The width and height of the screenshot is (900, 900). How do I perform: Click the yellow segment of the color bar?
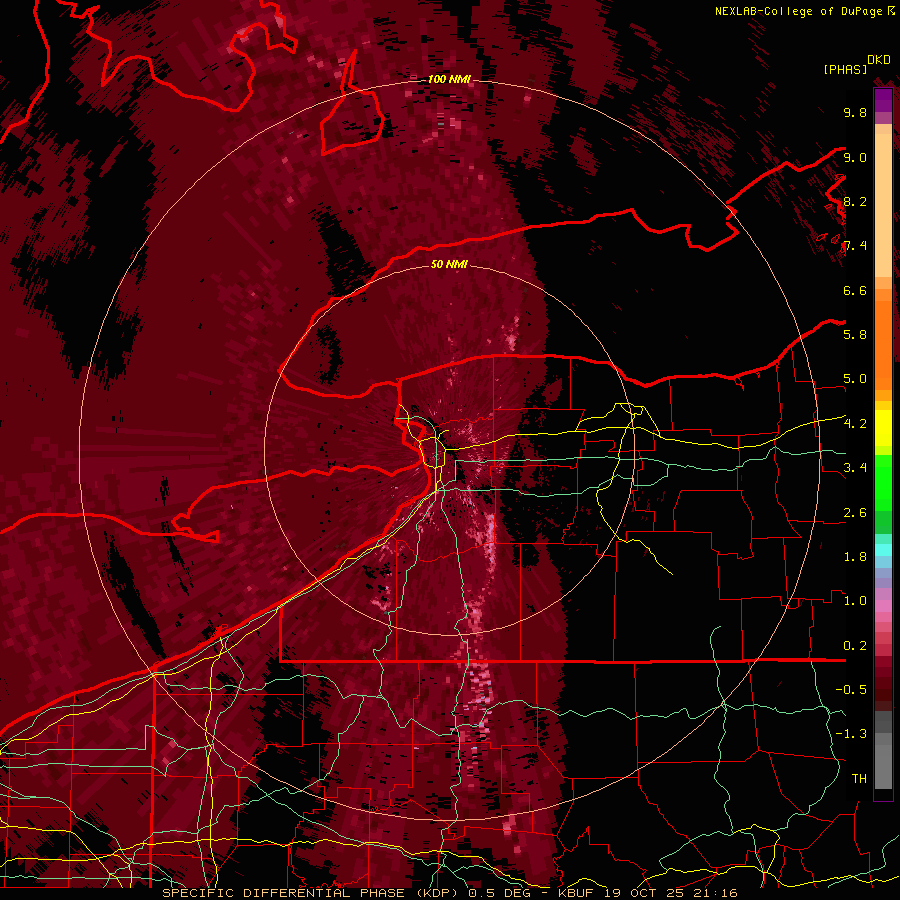coord(883,428)
